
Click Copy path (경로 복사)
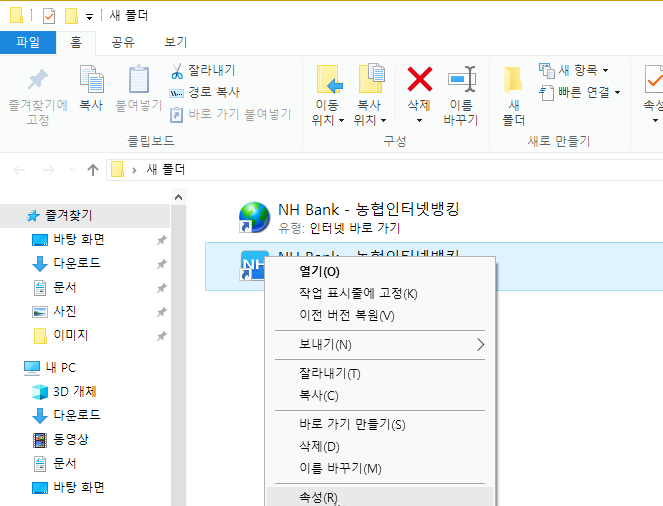[205, 92]
